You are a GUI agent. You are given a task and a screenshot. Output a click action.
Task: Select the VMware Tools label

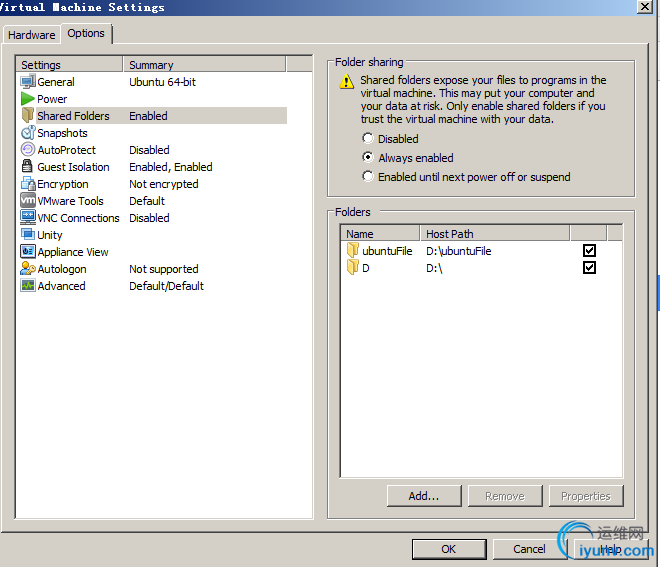70,201
